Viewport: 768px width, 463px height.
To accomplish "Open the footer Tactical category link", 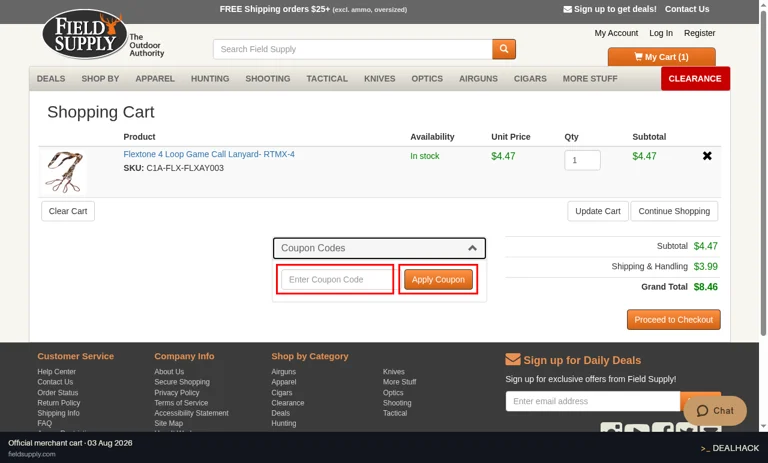I will (x=395, y=413).
